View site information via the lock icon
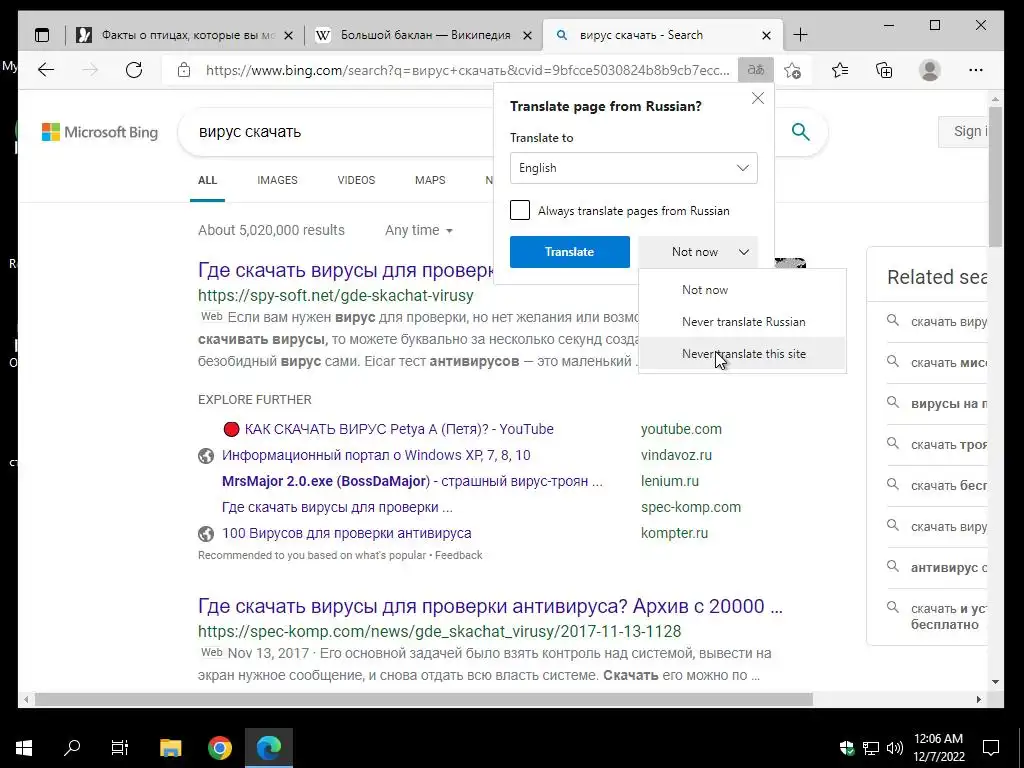 (x=184, y=70)
